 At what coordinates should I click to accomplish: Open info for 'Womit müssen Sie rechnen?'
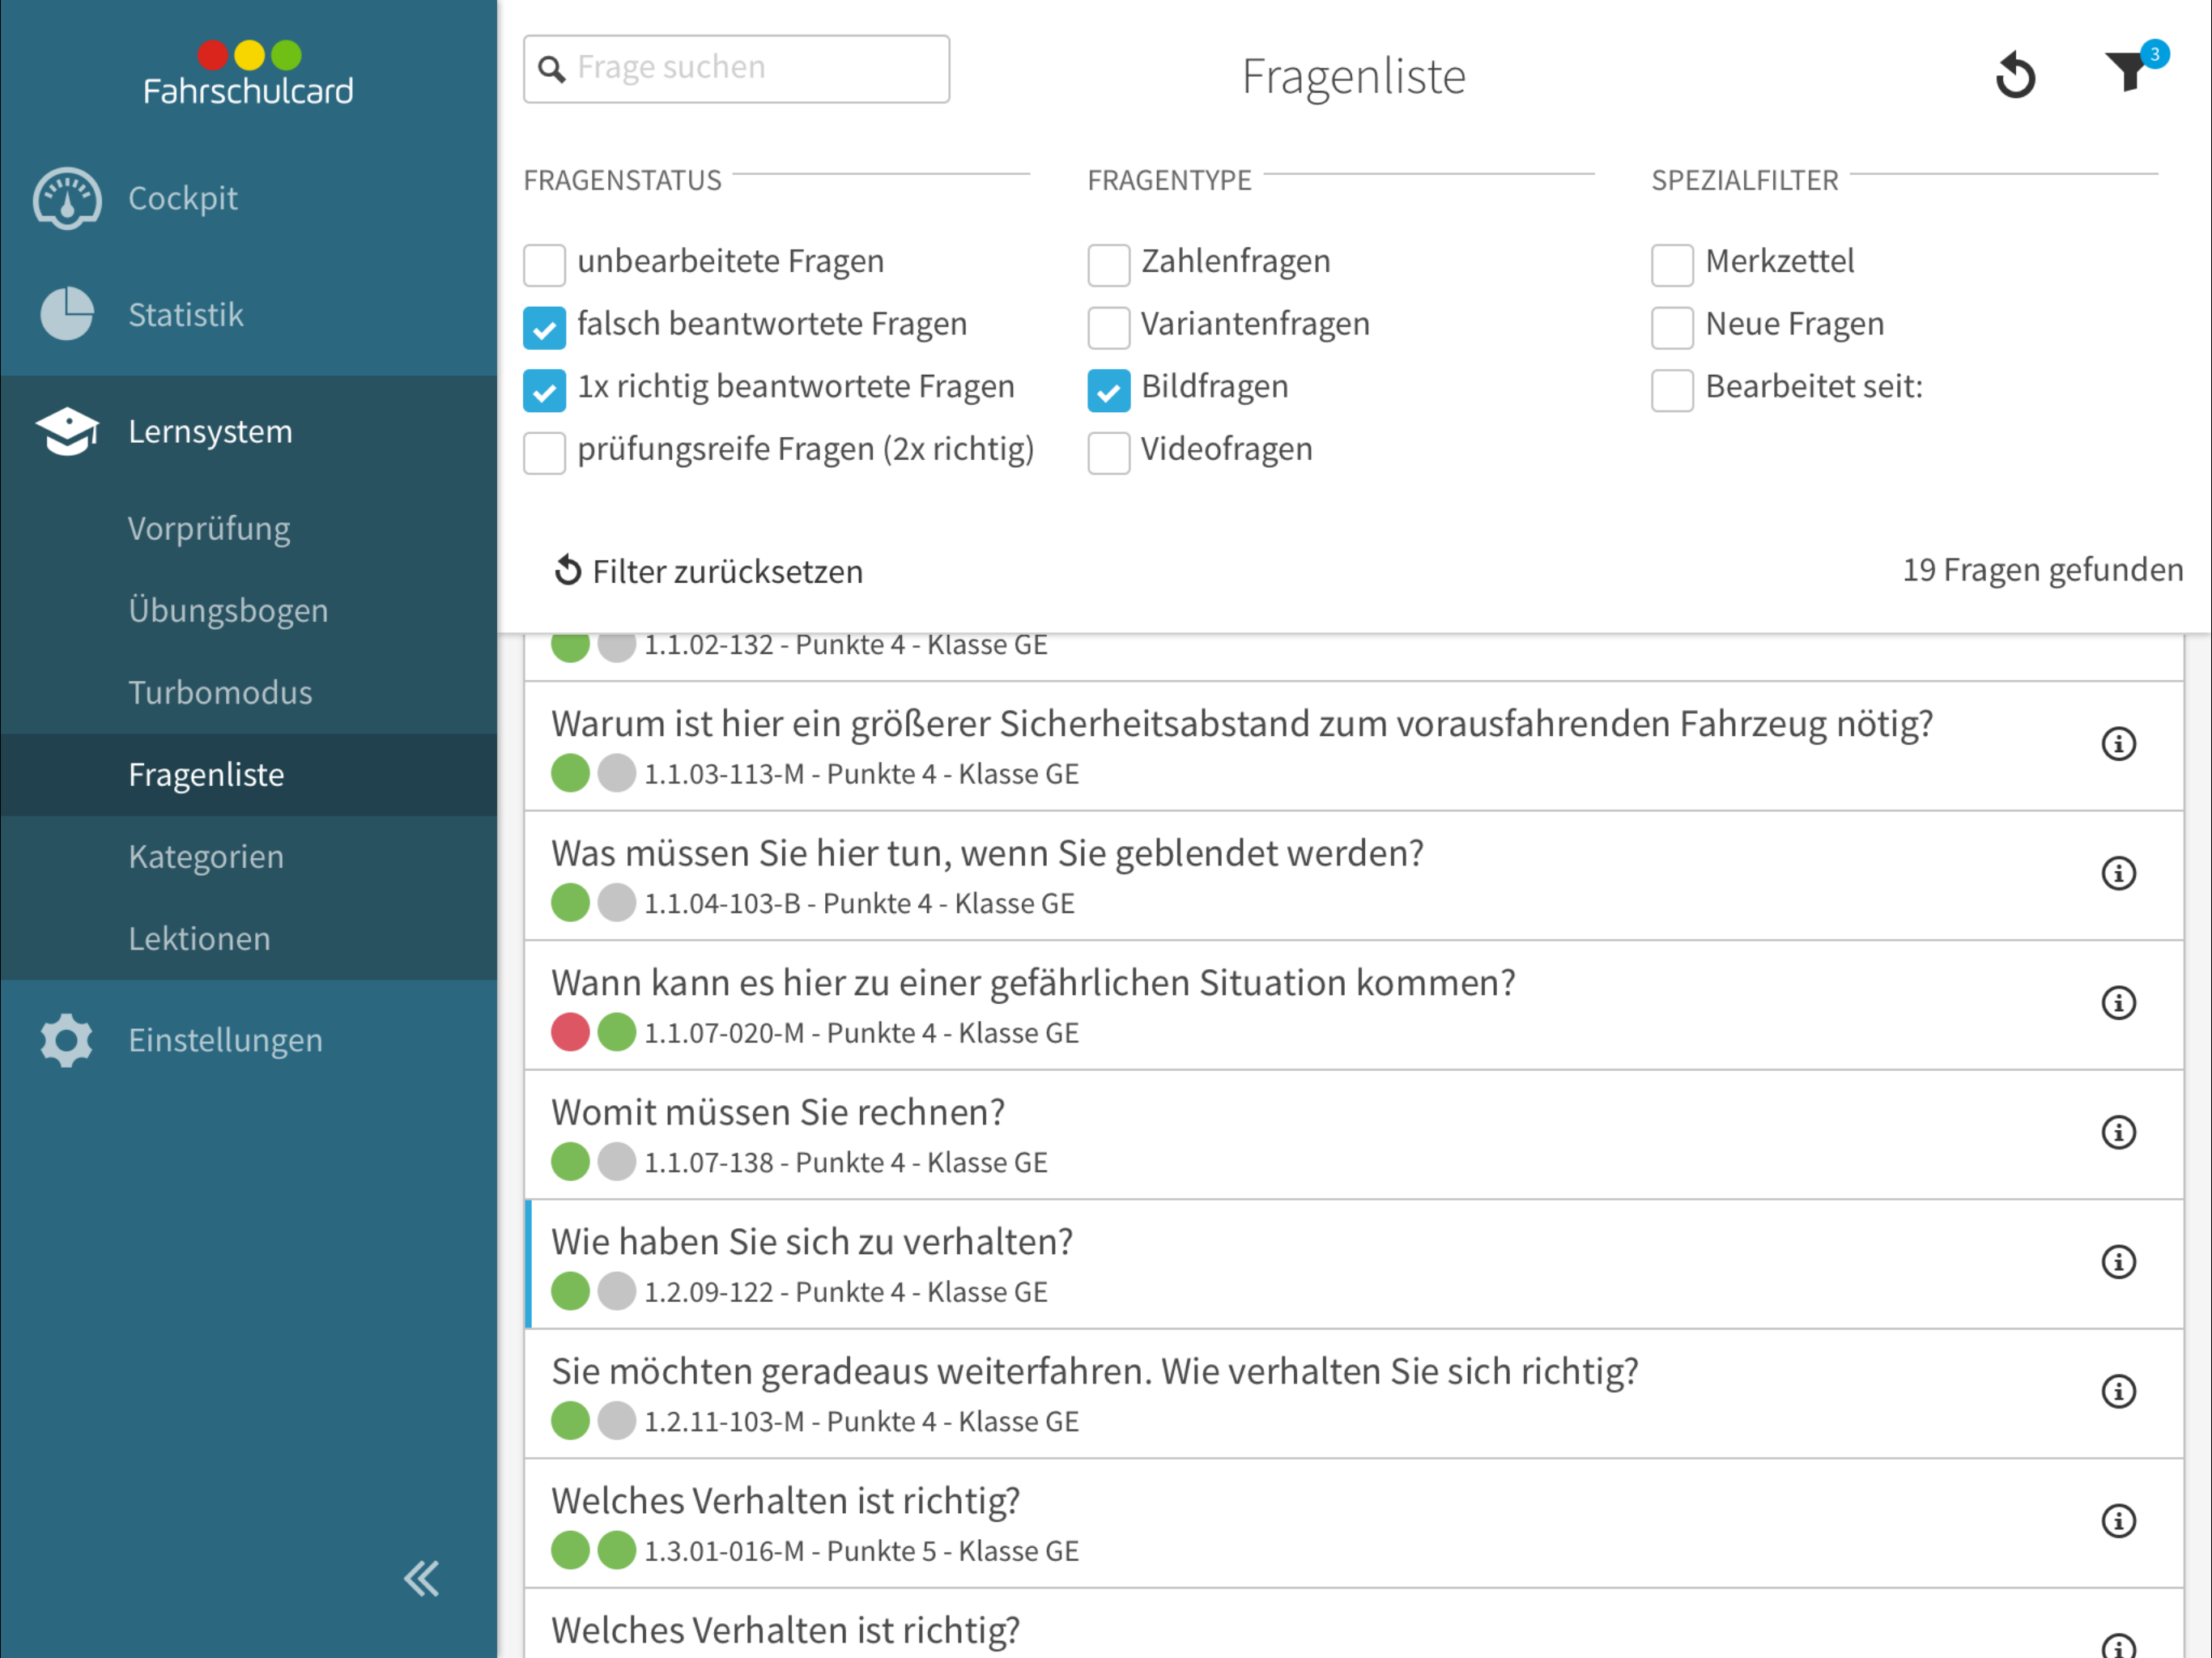[2118, 1132]
